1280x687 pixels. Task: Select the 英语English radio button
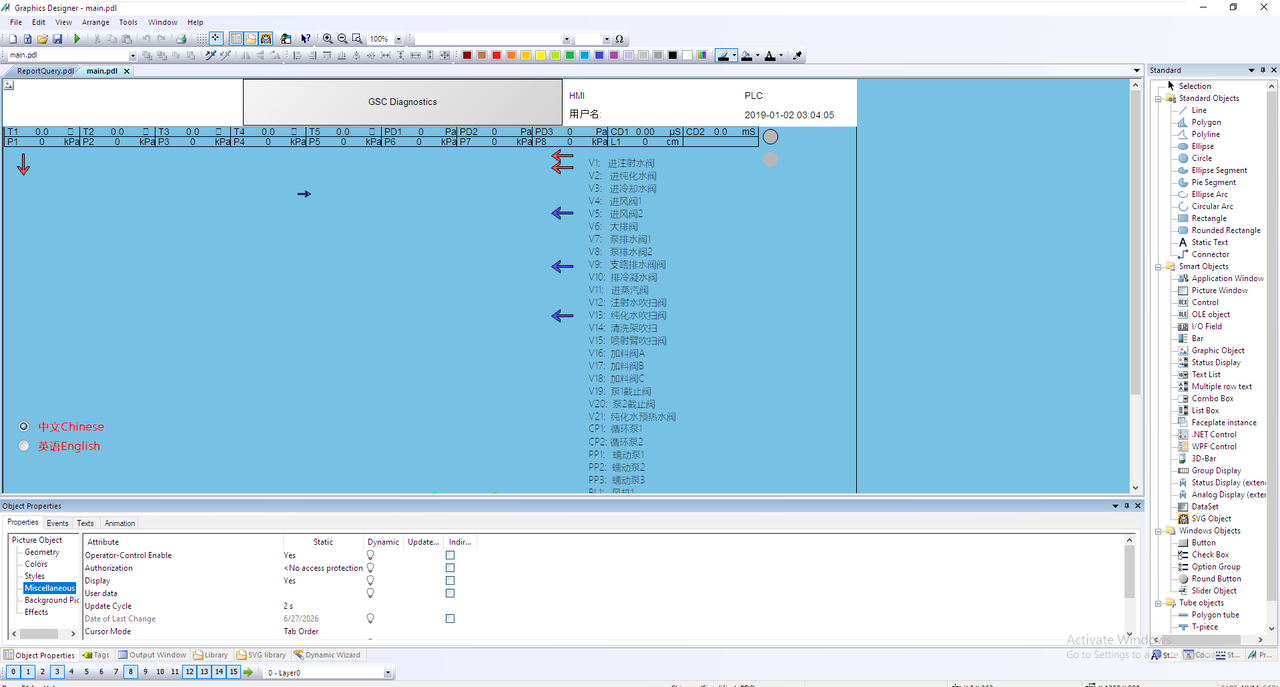click(x=24, y=446)
